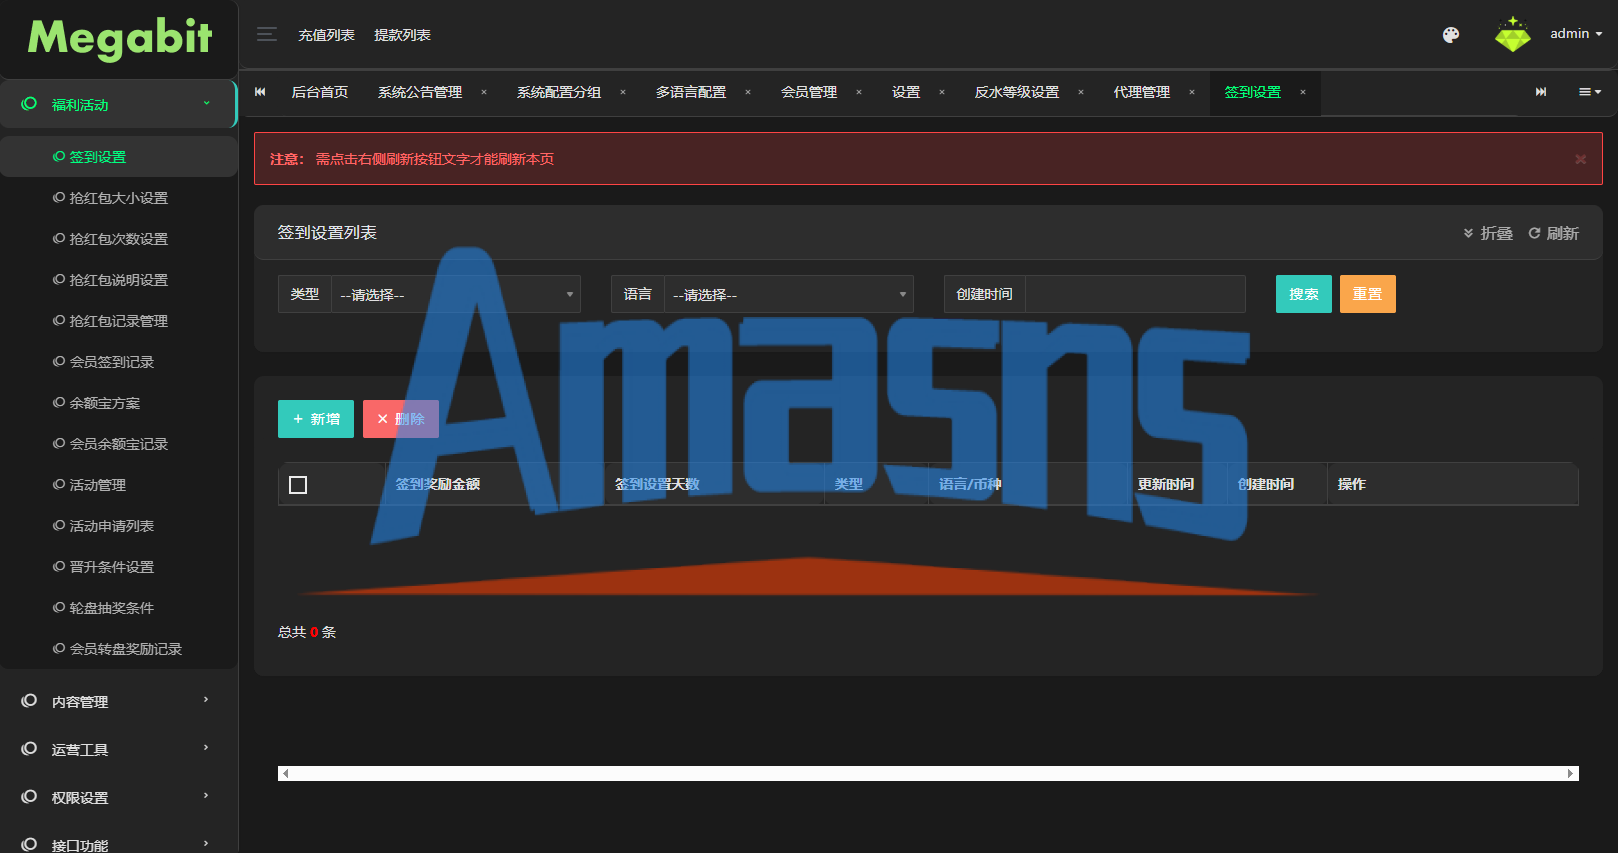Open 余额宝方案 in the sidebar
This screenshot has height=853, width=1618.
tap(118, 403)
